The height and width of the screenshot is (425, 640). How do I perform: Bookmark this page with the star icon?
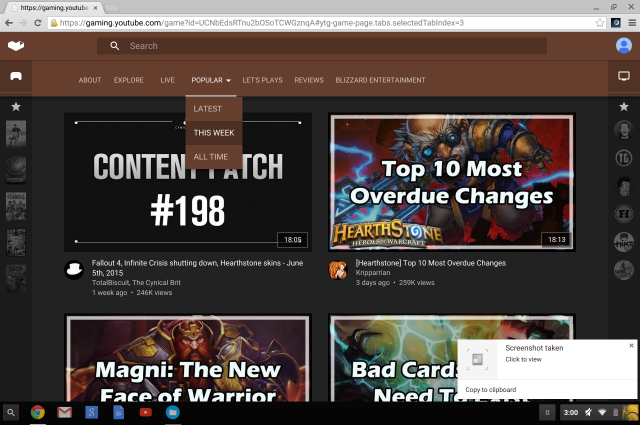[600, 21]
